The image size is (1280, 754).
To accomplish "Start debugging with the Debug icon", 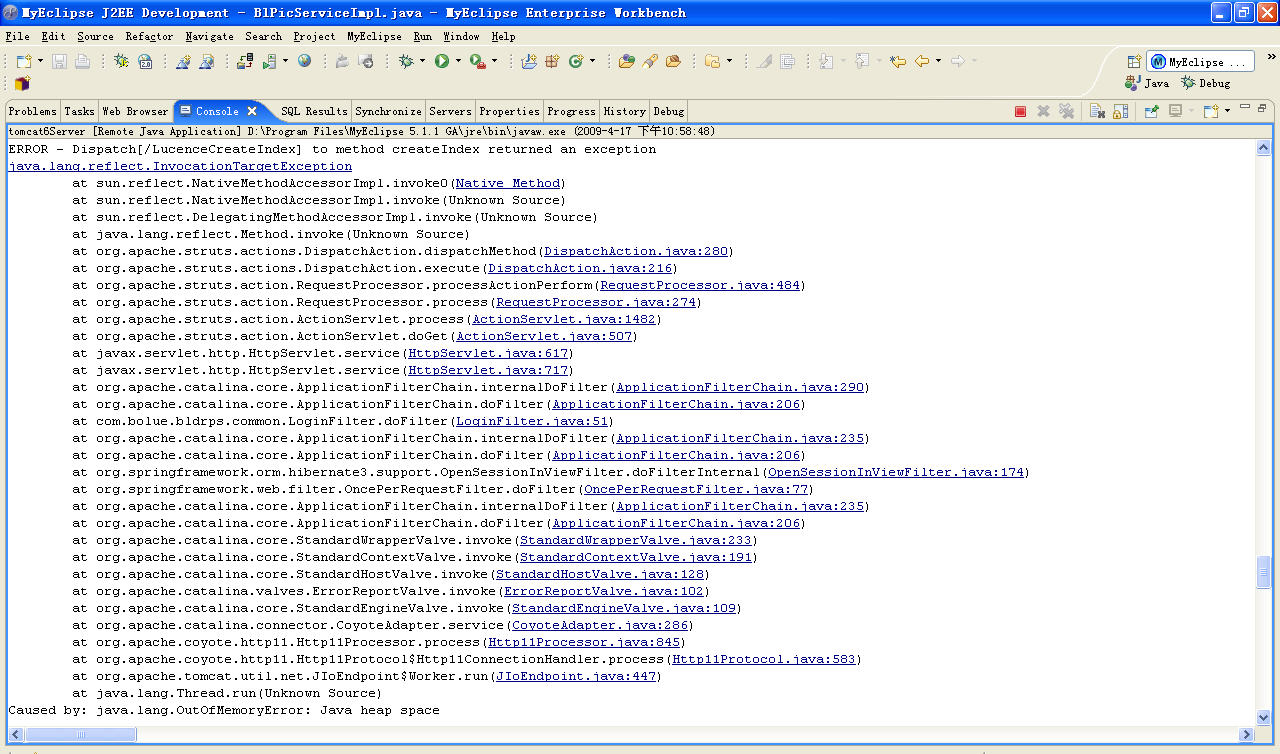I will coord(406,60).
